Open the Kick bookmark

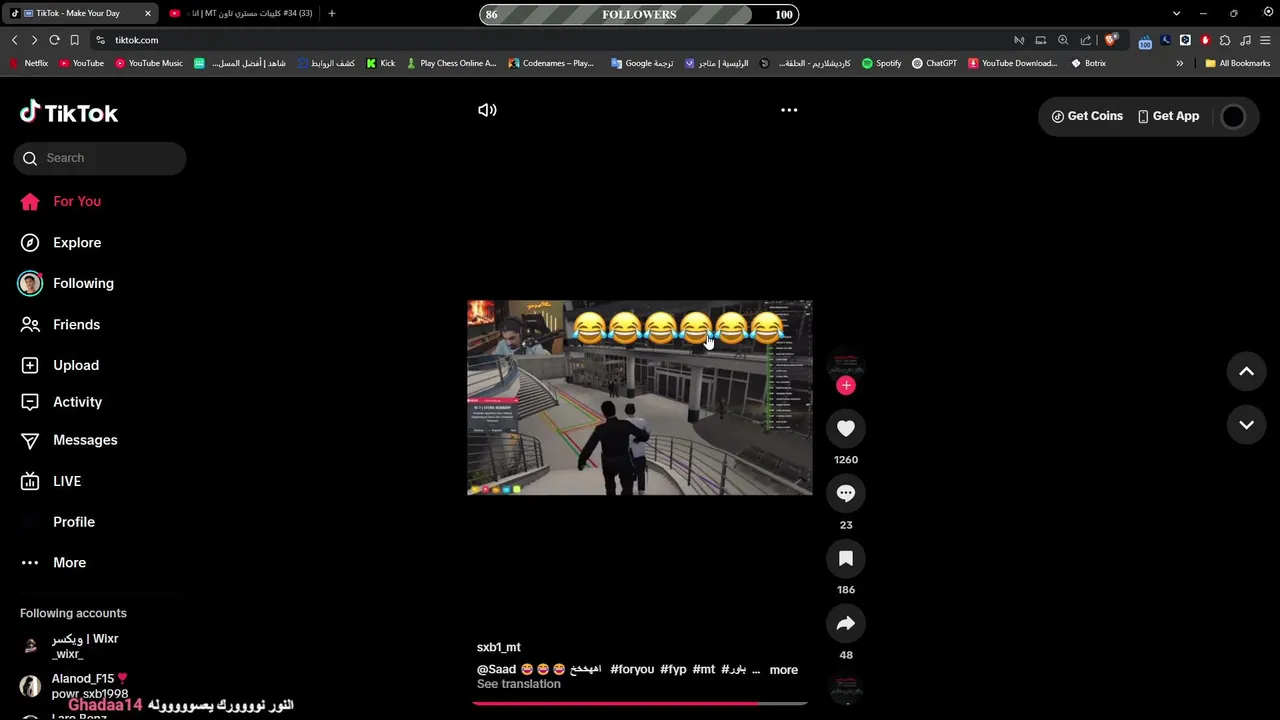pyautogui.click(x=380, y=63)
